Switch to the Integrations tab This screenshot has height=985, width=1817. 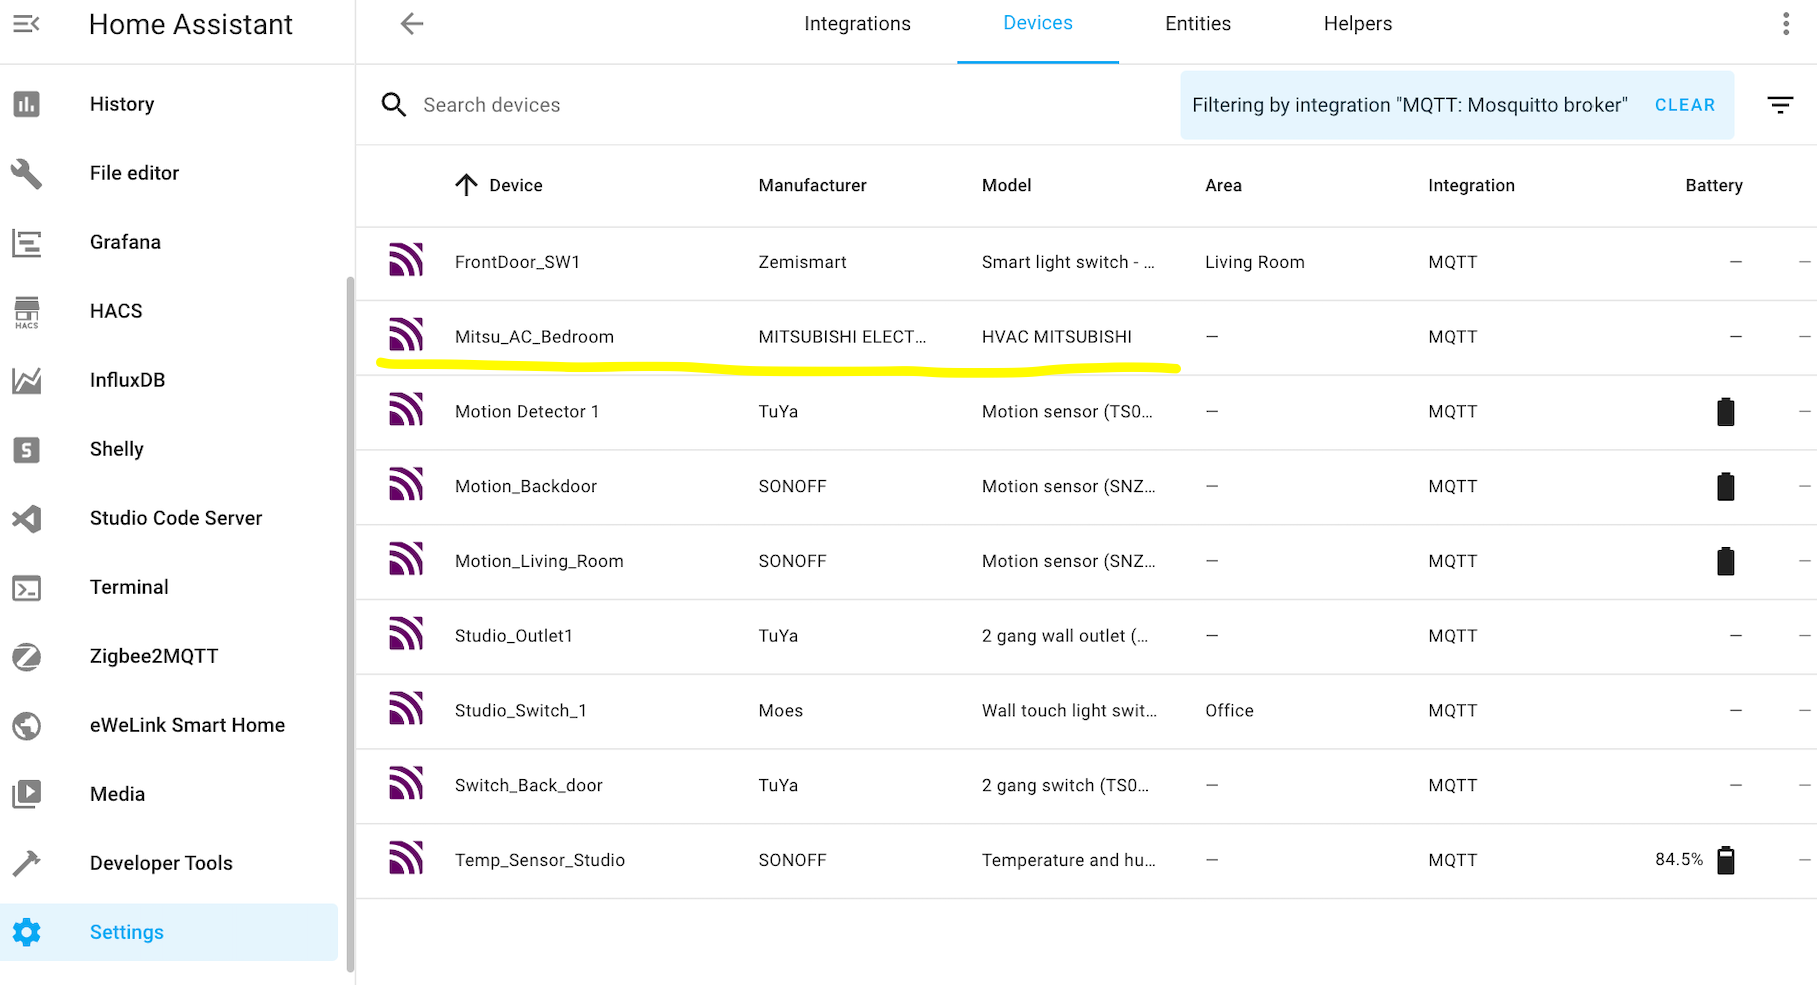857,24
